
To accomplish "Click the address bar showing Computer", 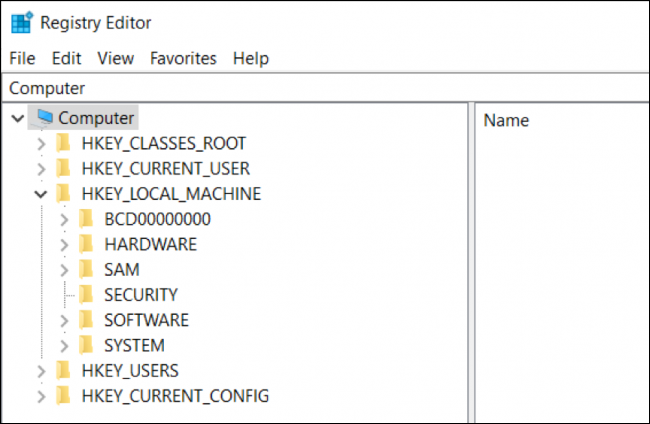I will 300,88.
